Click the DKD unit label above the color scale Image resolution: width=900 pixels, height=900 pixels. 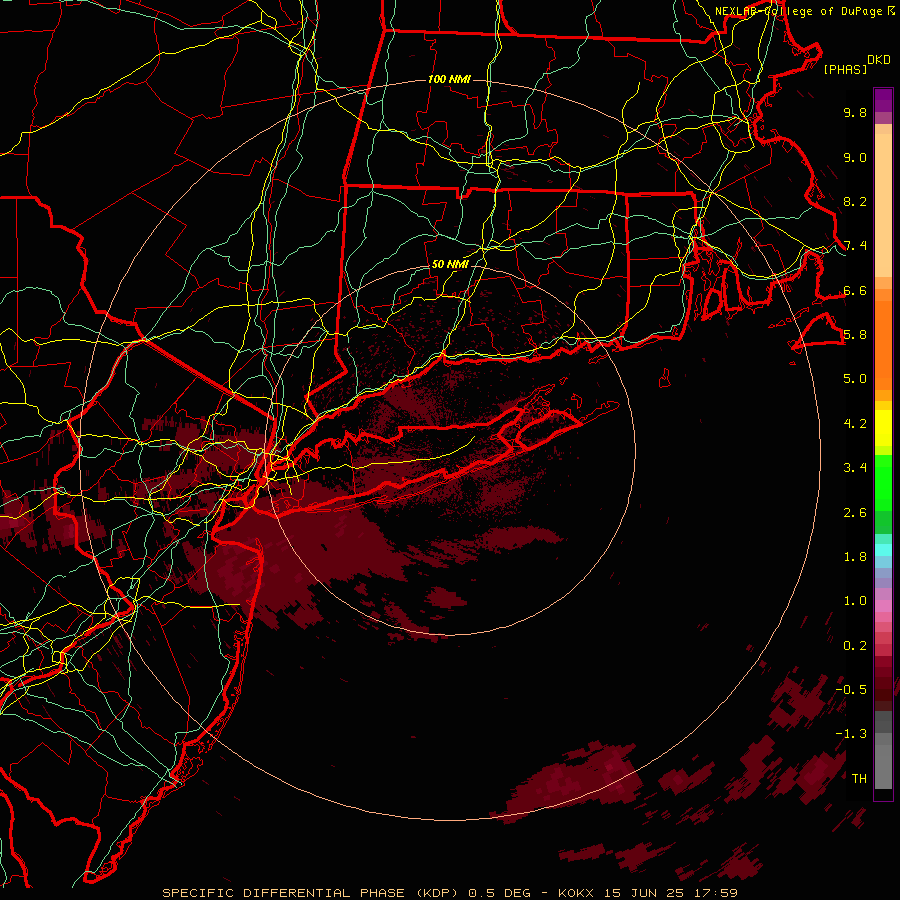[x=879, y=60]
